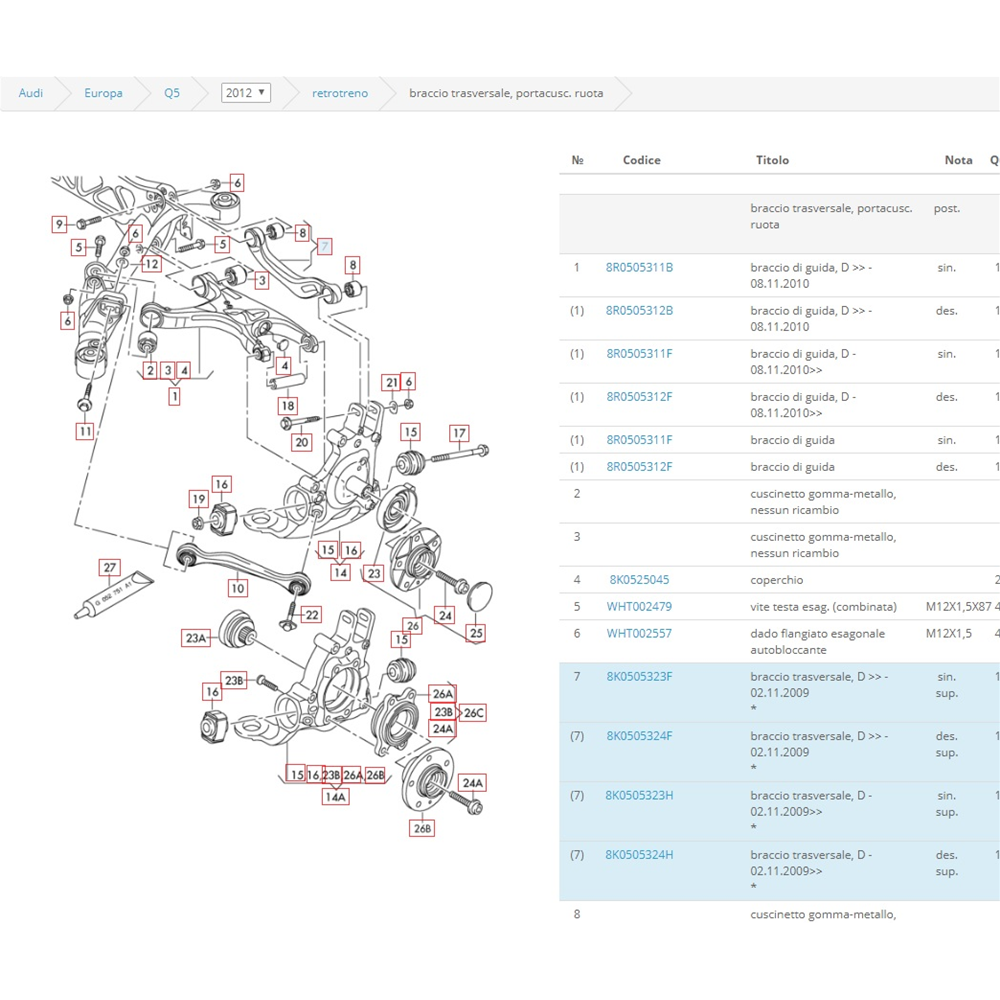Screen dimensions: 1000x1000
Task: Open part code WHT002557
Action: 639,634
